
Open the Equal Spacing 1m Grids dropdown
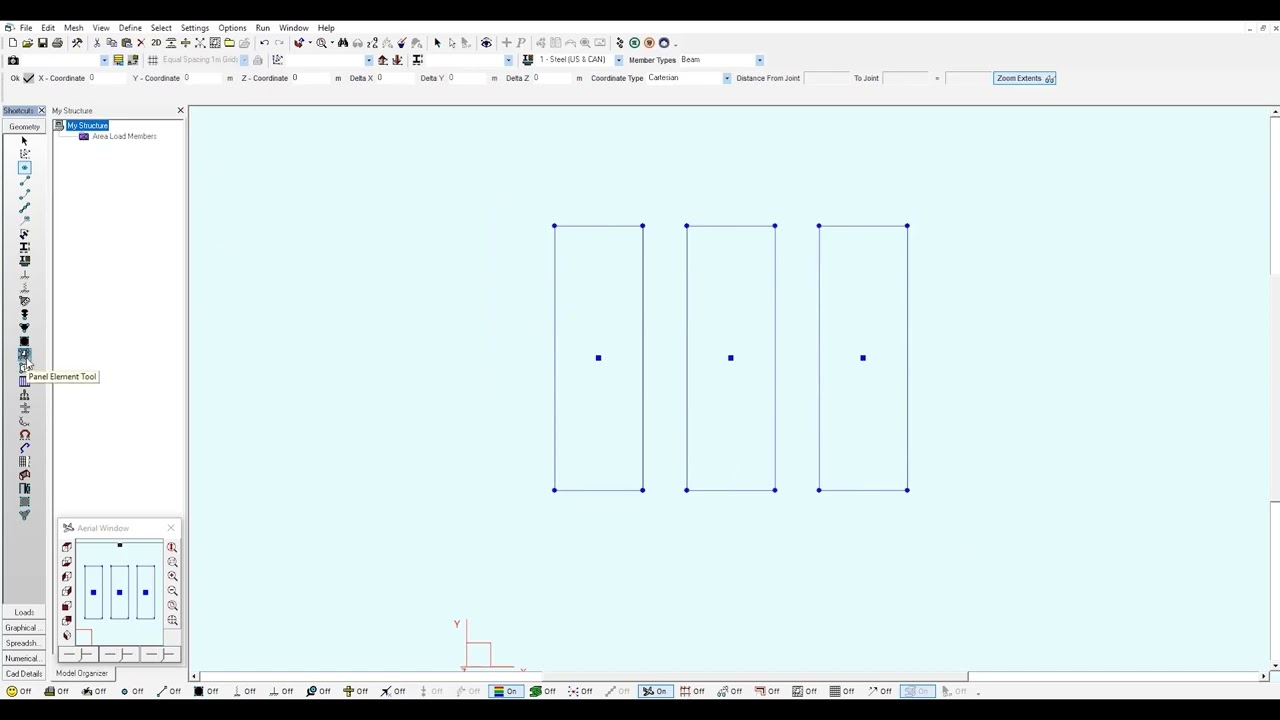pyautogui.click(x=245, y=60)
